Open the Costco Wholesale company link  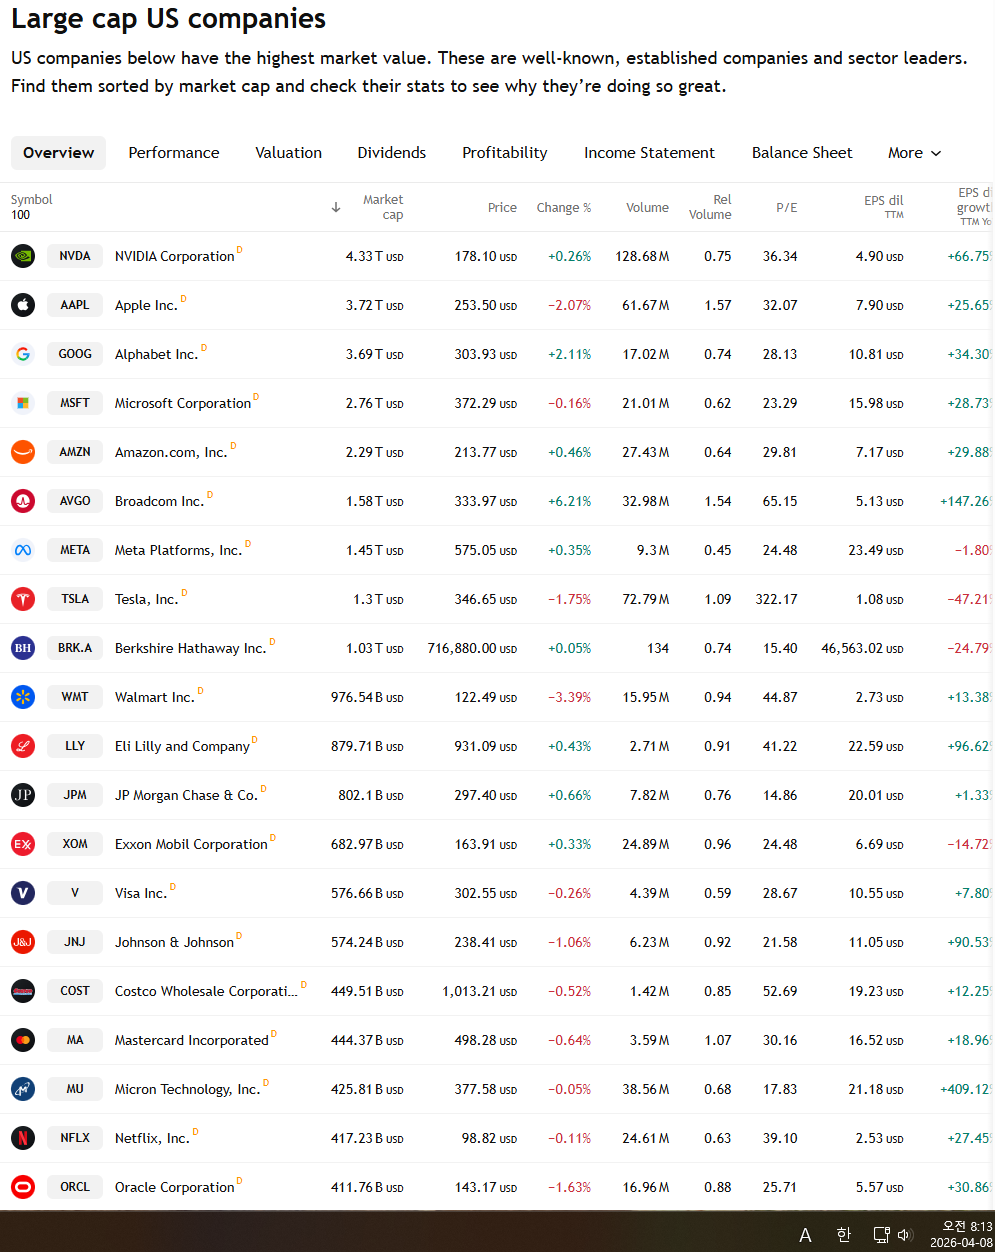206,991
